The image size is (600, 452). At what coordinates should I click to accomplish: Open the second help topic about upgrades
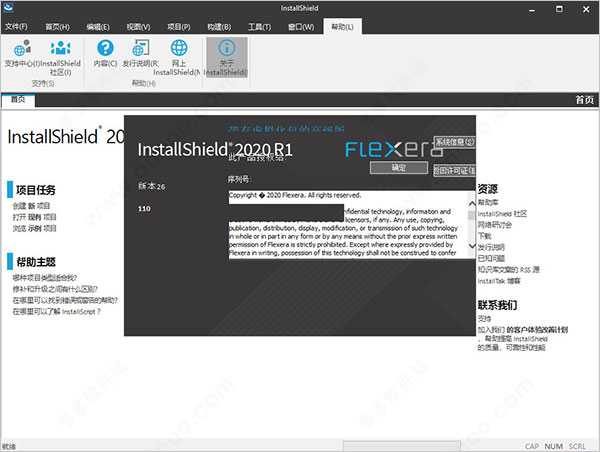tap(55, 289)
